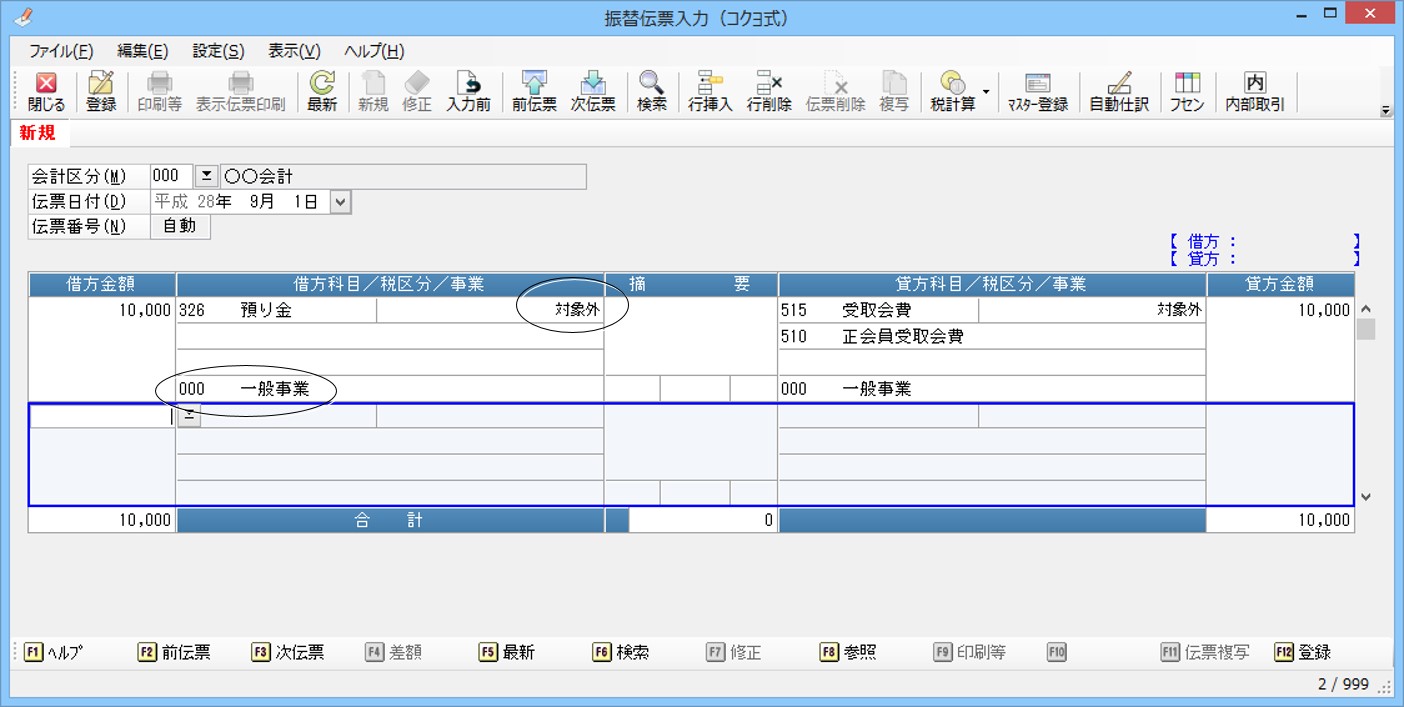Click the F12 登録 function key button
Screen dimensions: 1404x707
[x=1302, y=652]
